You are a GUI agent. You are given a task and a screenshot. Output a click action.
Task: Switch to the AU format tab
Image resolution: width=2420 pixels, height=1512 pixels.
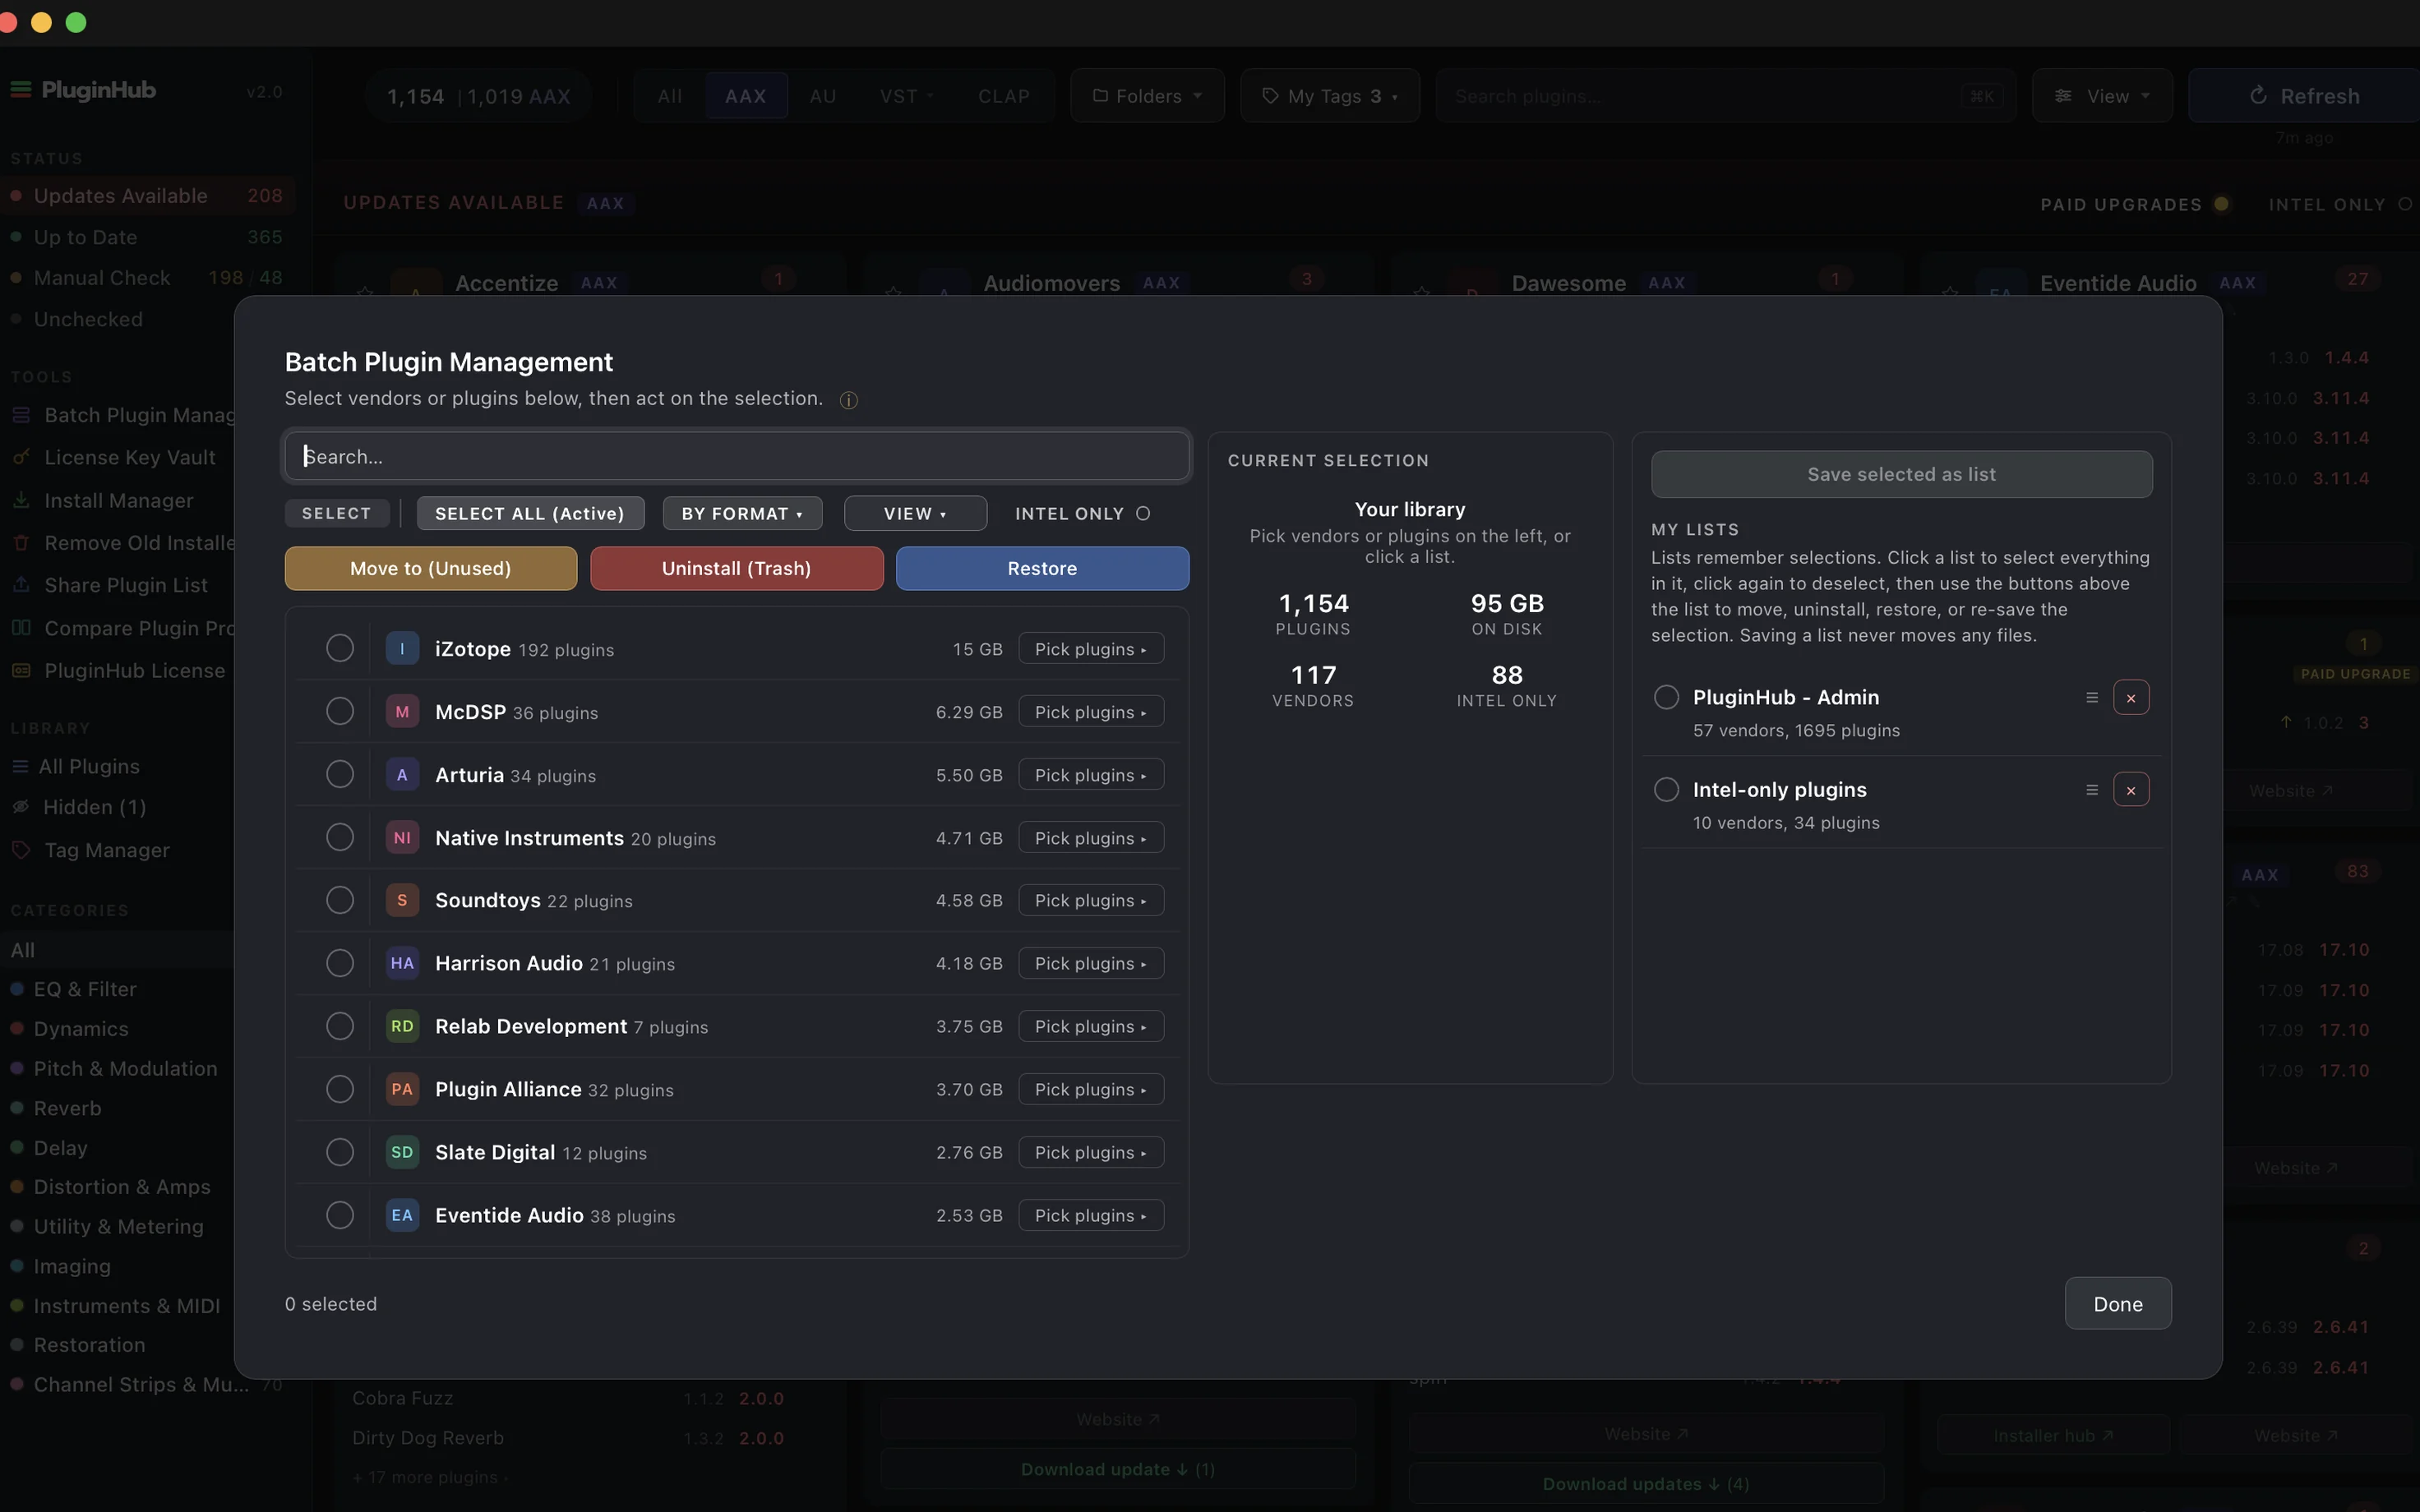click(x=823, y=96)
